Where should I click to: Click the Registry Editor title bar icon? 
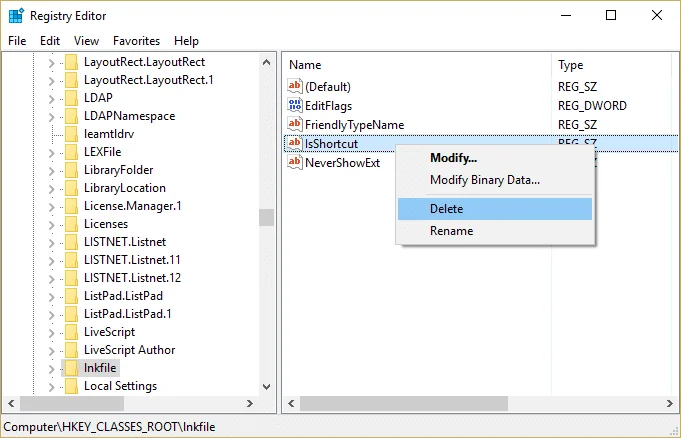tap(16, 16)
